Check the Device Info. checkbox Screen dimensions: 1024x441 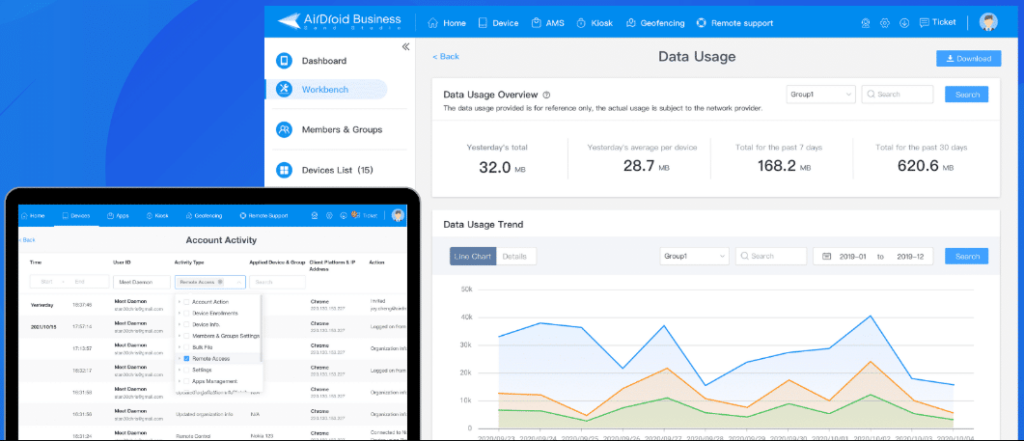187,324
